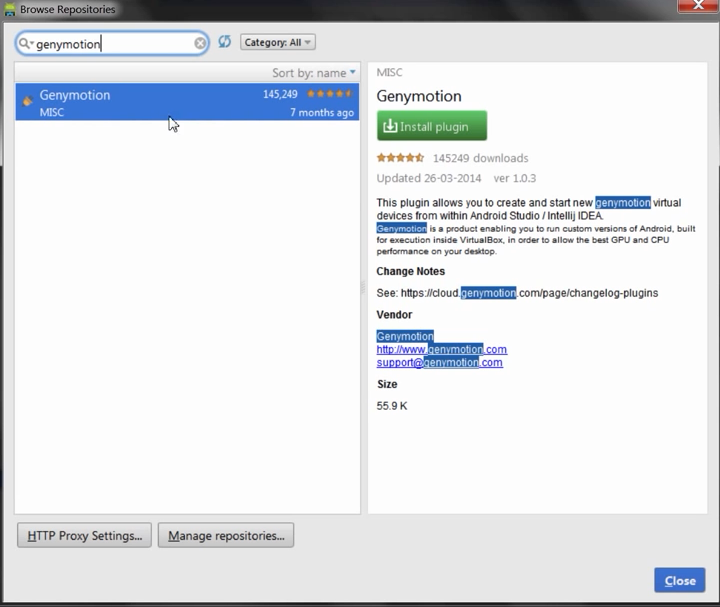
Task: Click the Android icon in title bar
Action: click(x=10, y=9)
